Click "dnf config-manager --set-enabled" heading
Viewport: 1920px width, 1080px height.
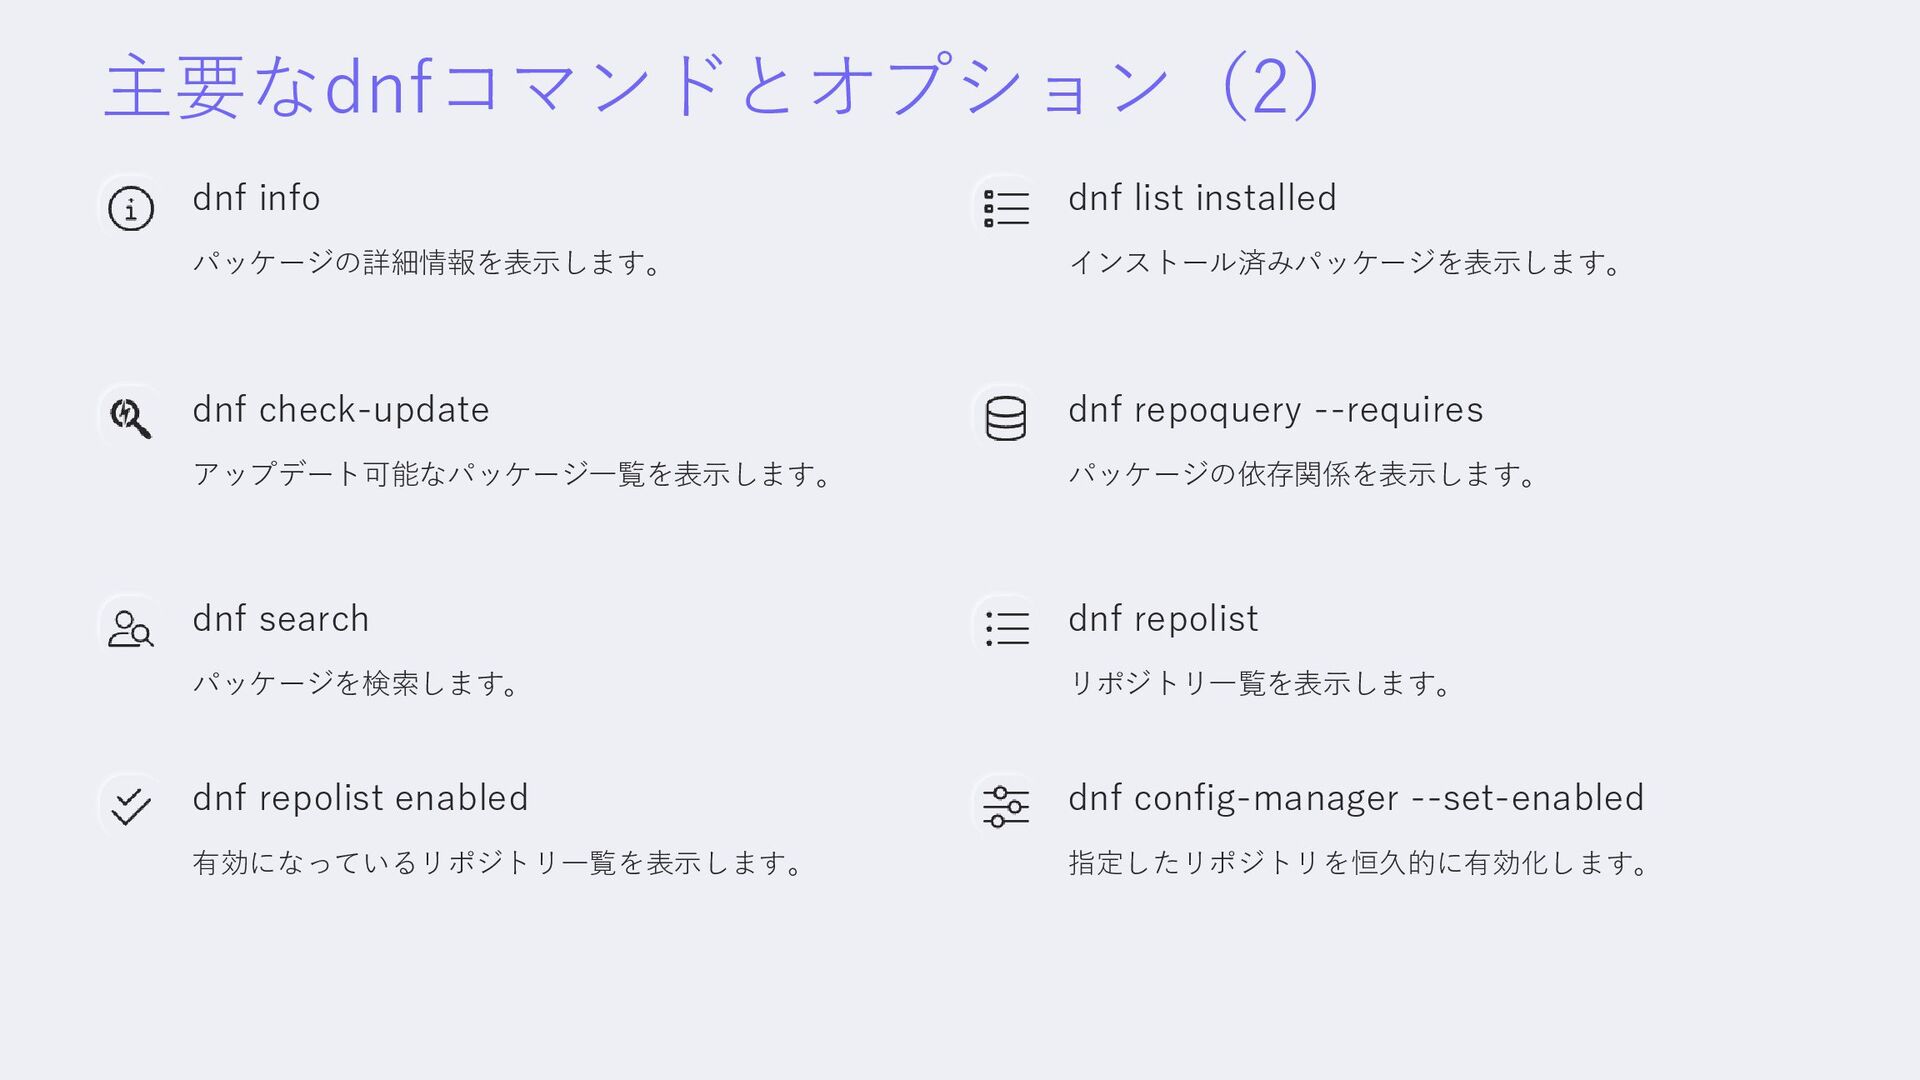pos(1356,798)
